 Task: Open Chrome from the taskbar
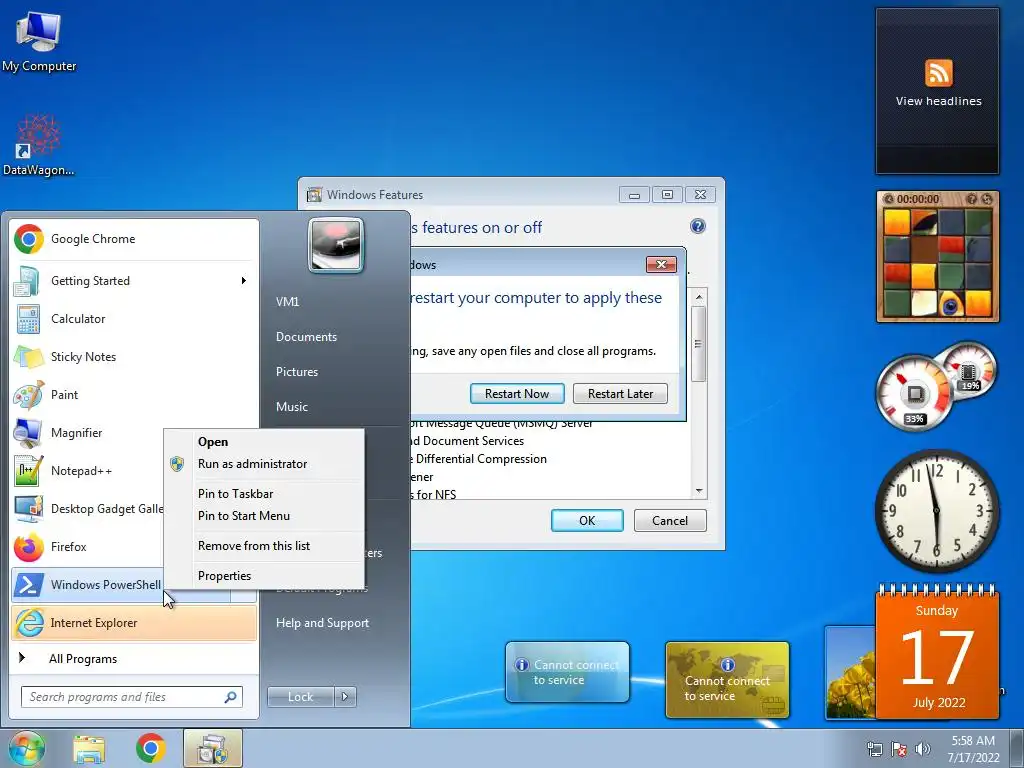(151, 748)
